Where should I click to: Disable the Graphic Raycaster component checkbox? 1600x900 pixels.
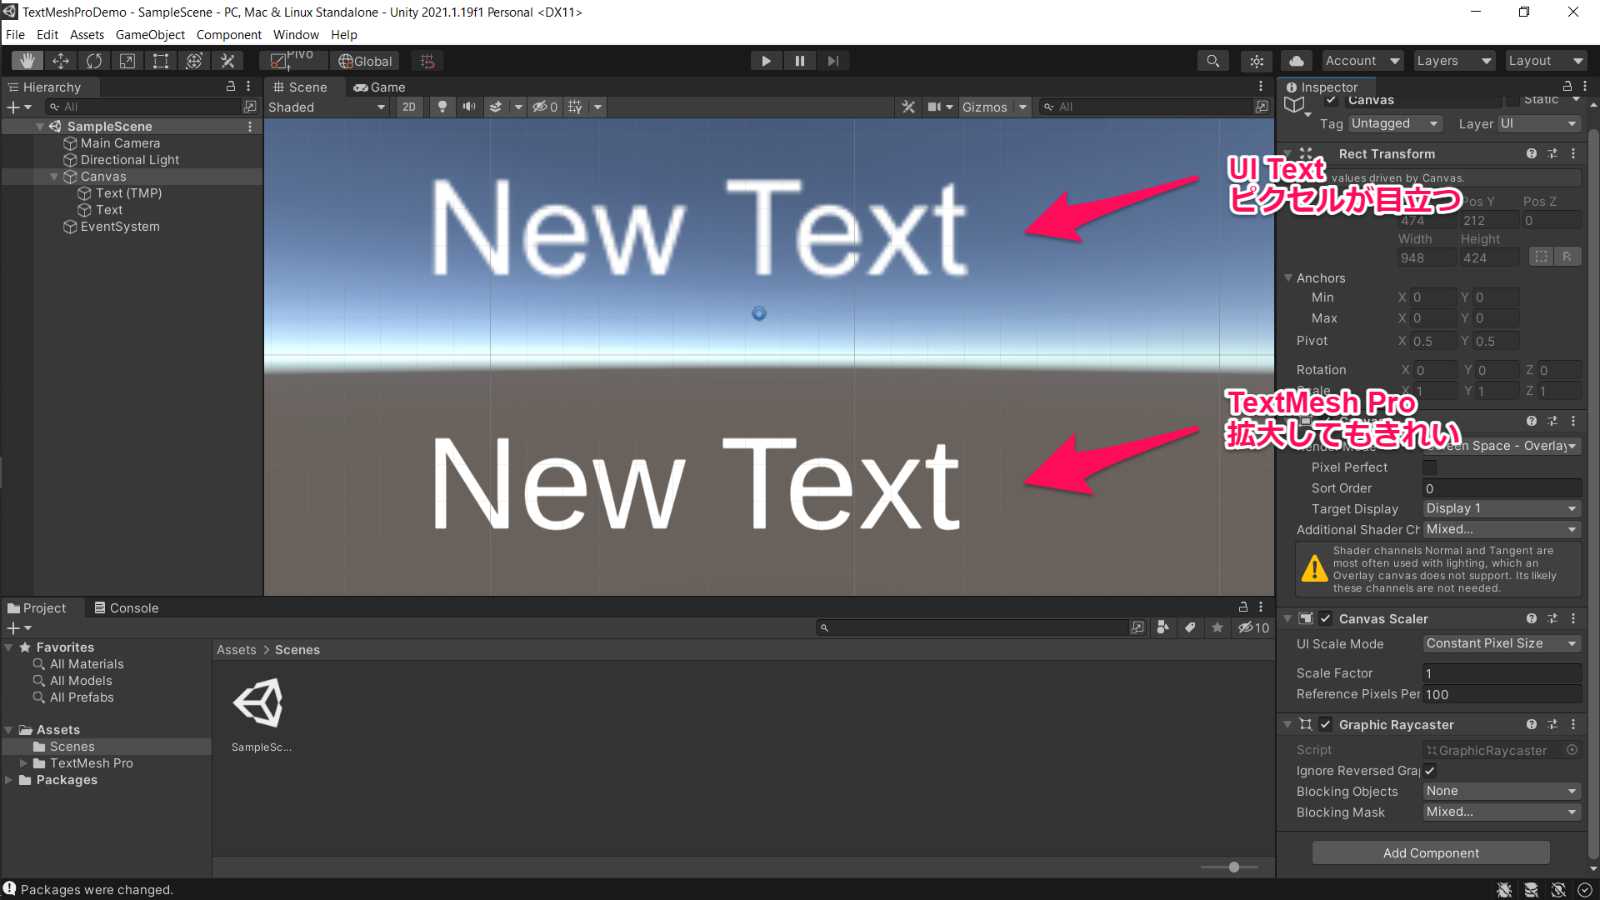[x=1326, y=725]
